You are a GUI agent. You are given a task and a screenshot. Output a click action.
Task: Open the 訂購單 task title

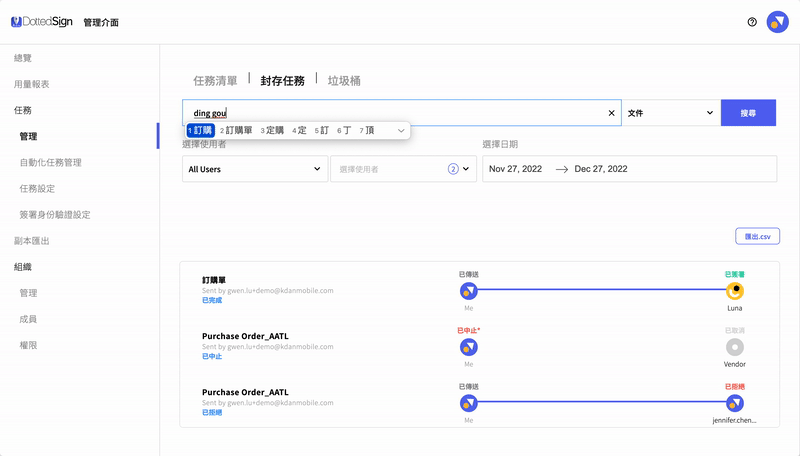point(214,280)
